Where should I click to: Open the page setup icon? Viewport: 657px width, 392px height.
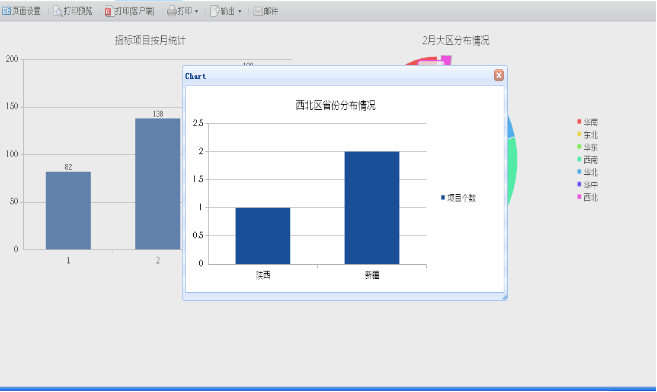[6, 11]
